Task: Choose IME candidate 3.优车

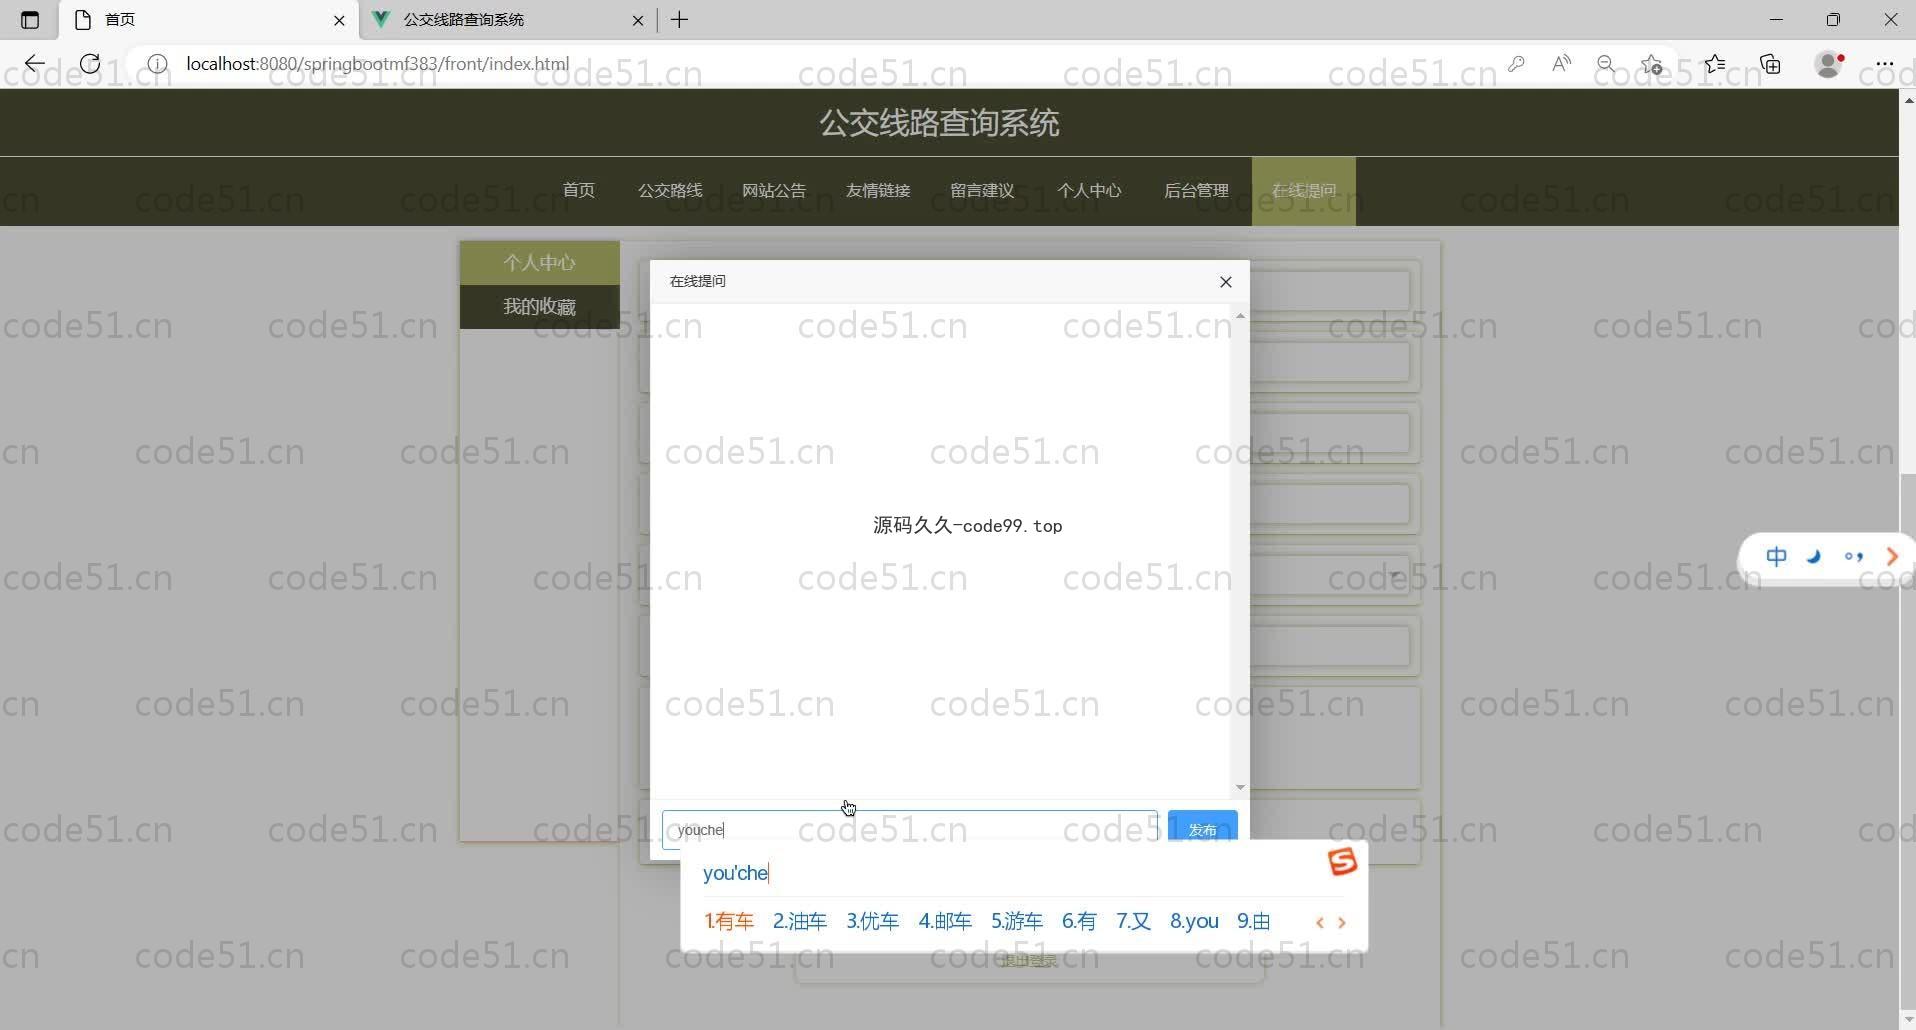Action: pos(872,922)
